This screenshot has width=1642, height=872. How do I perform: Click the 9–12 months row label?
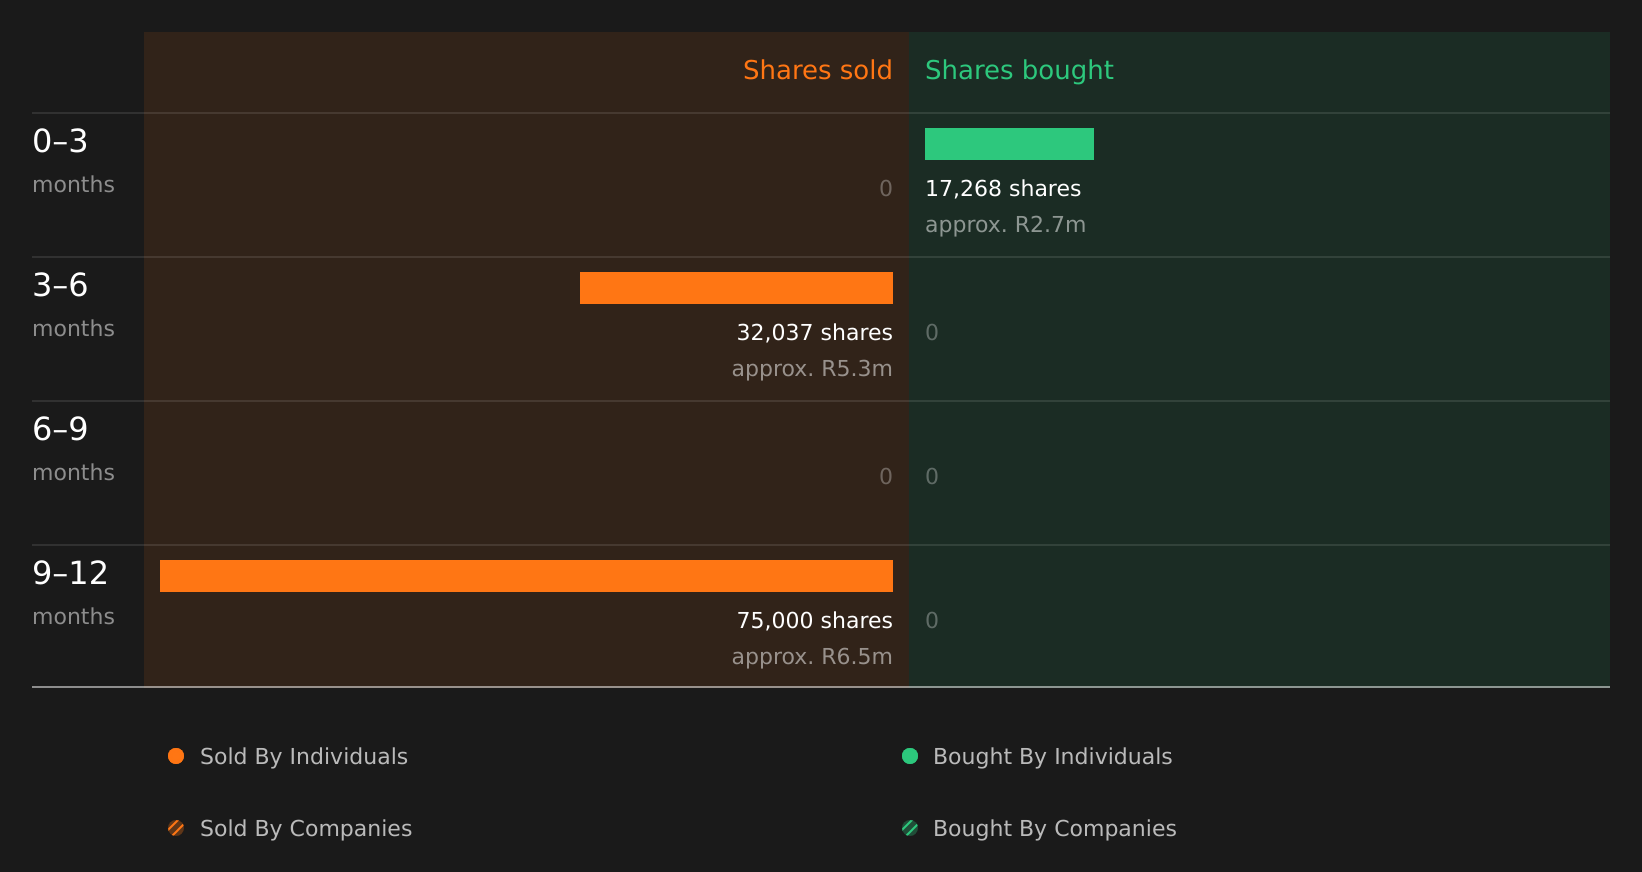click(x=73, y=593)
